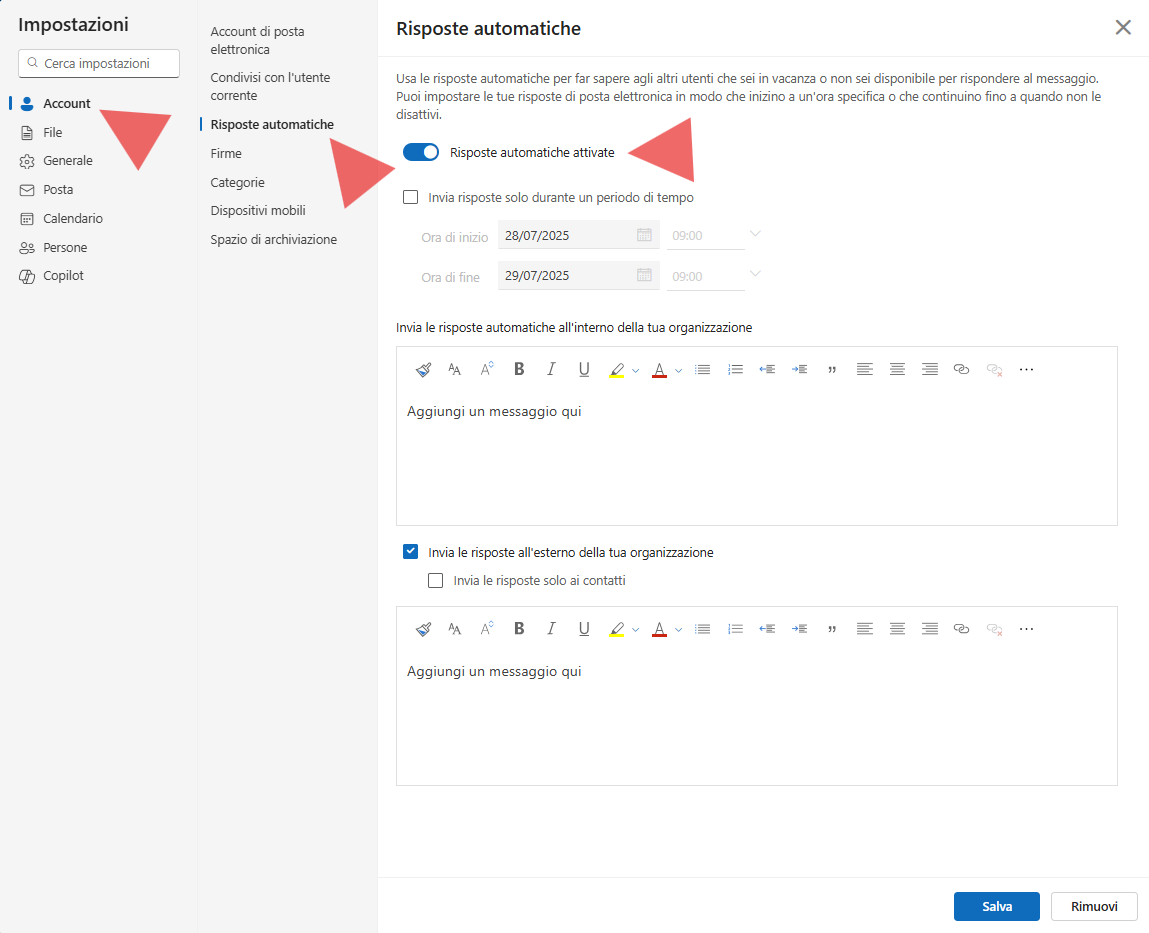Screen dimensions: 1149x933
Task: Apply underline in the internal message editor
Action: 584,369
